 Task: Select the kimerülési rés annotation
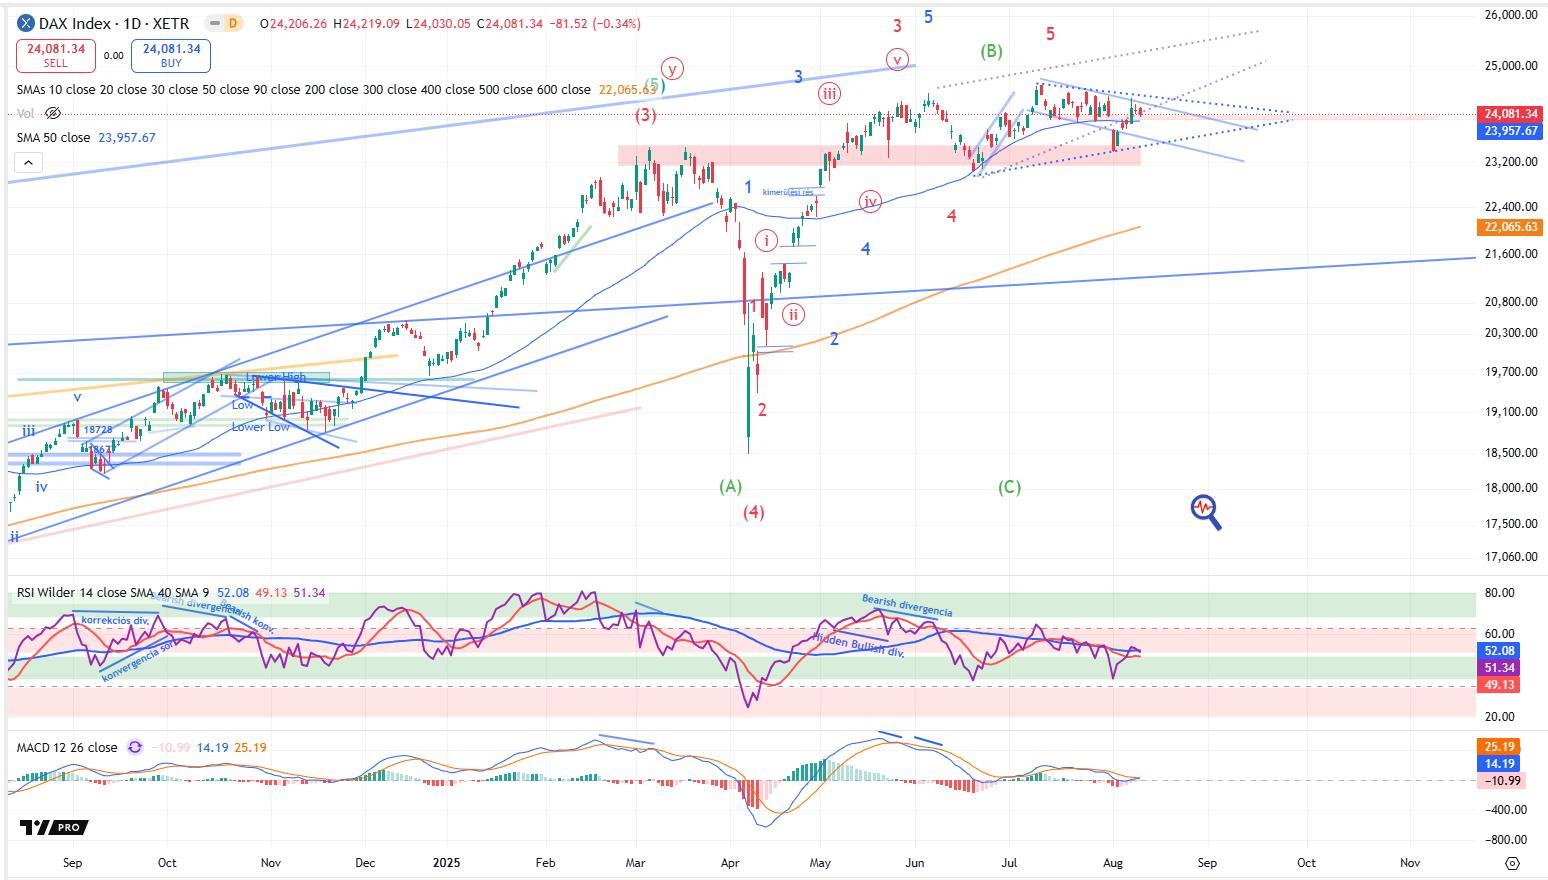tap(789, 192)
